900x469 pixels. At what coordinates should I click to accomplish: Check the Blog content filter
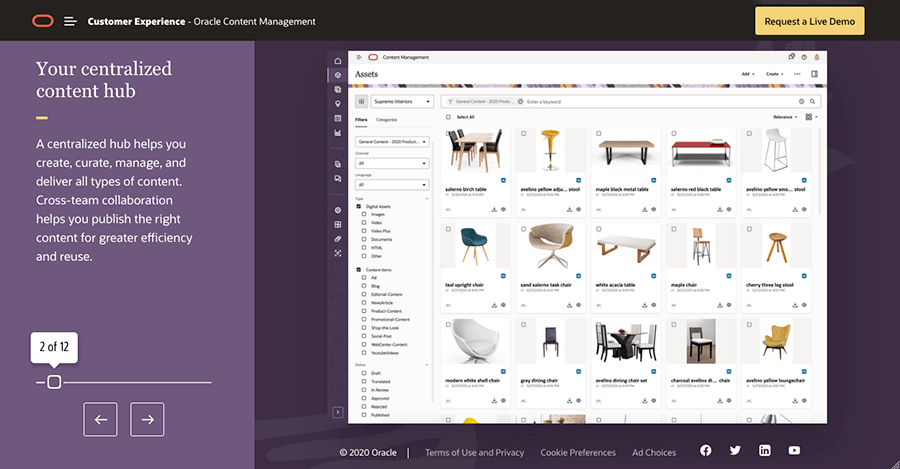coord(364,286)
